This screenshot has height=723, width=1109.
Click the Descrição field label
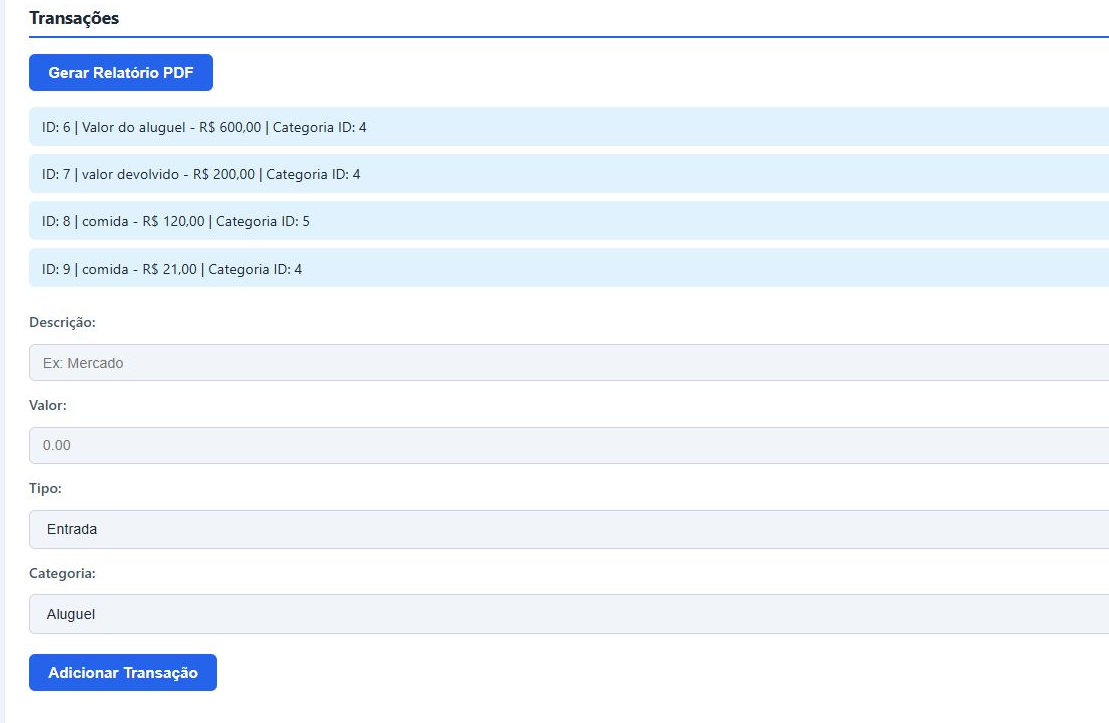pos(62,323)
